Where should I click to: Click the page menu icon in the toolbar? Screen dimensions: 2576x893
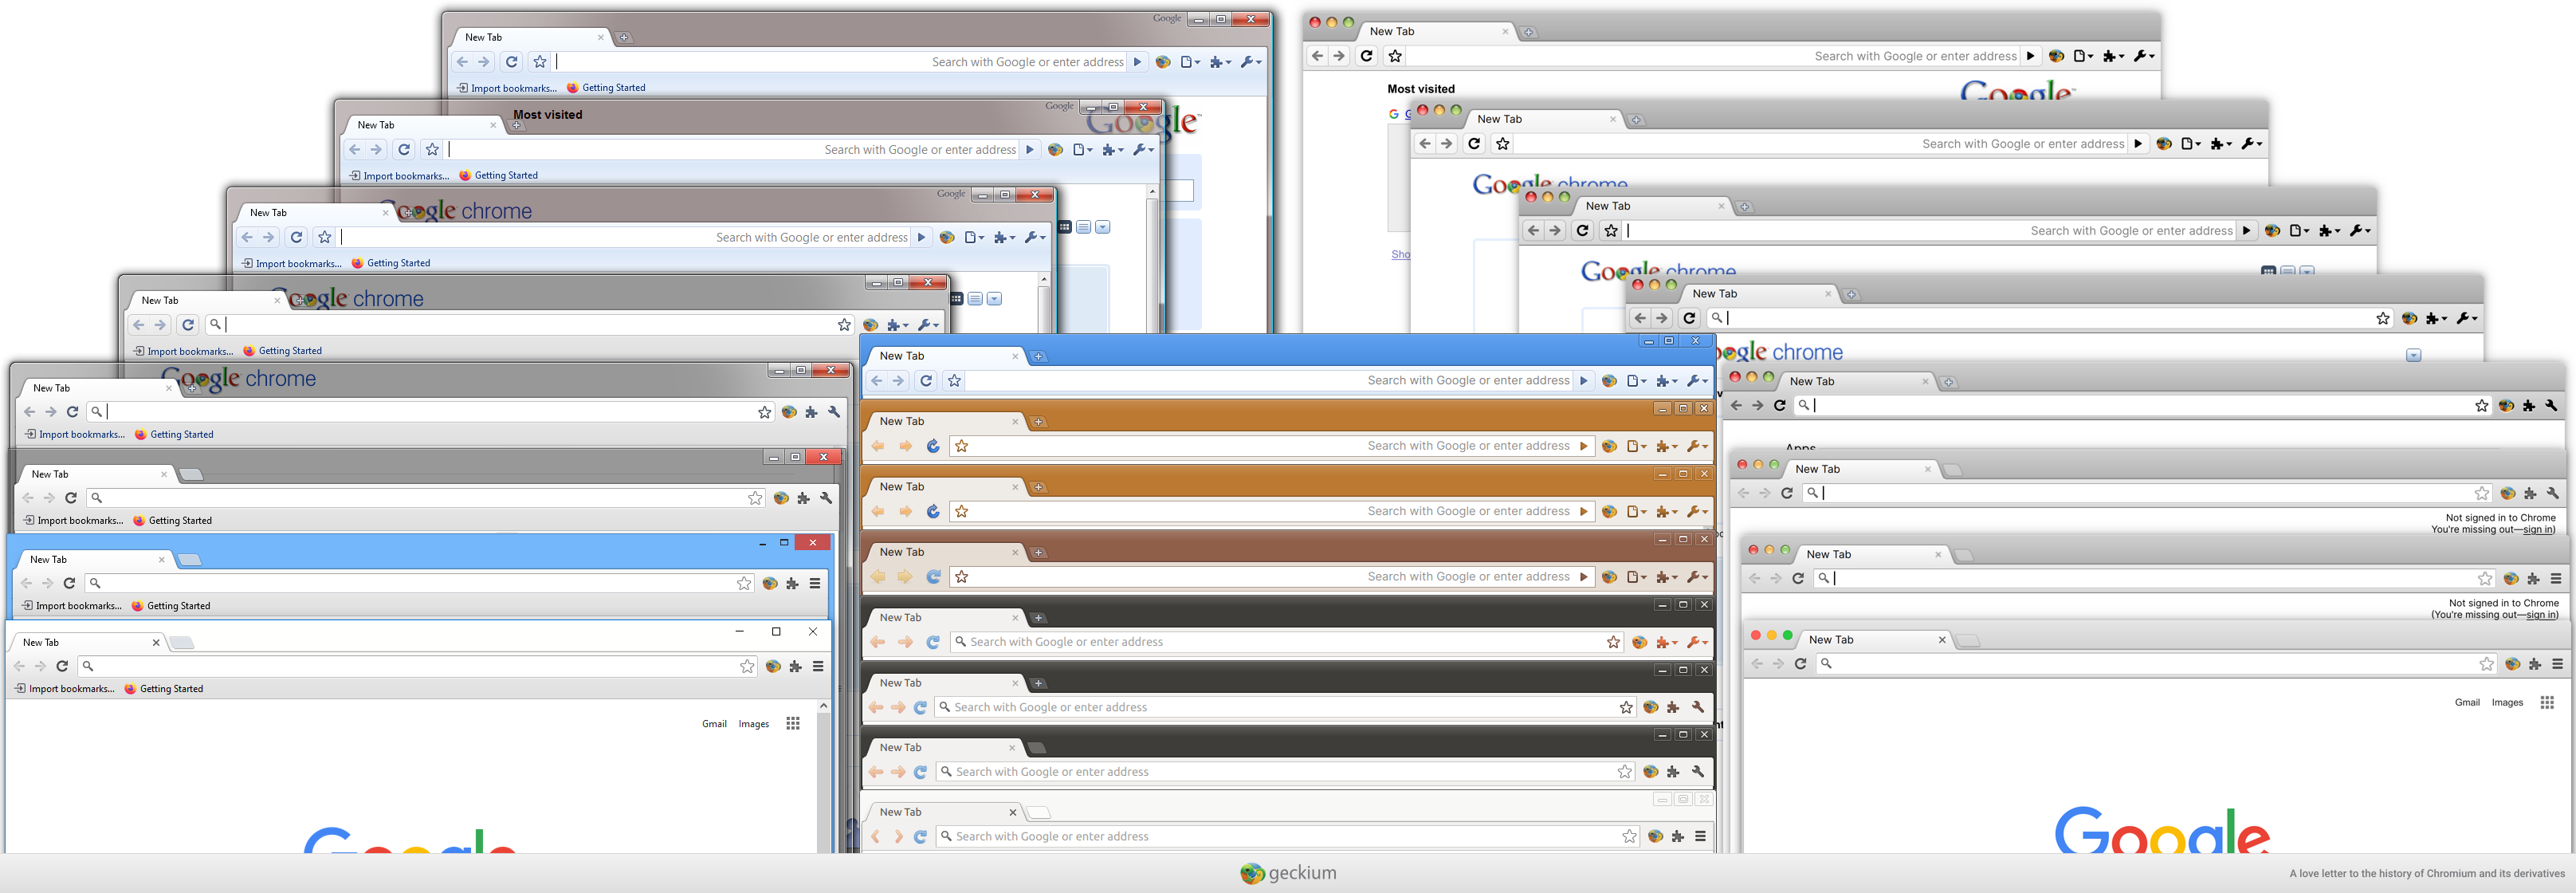(x=1635, y=380)
